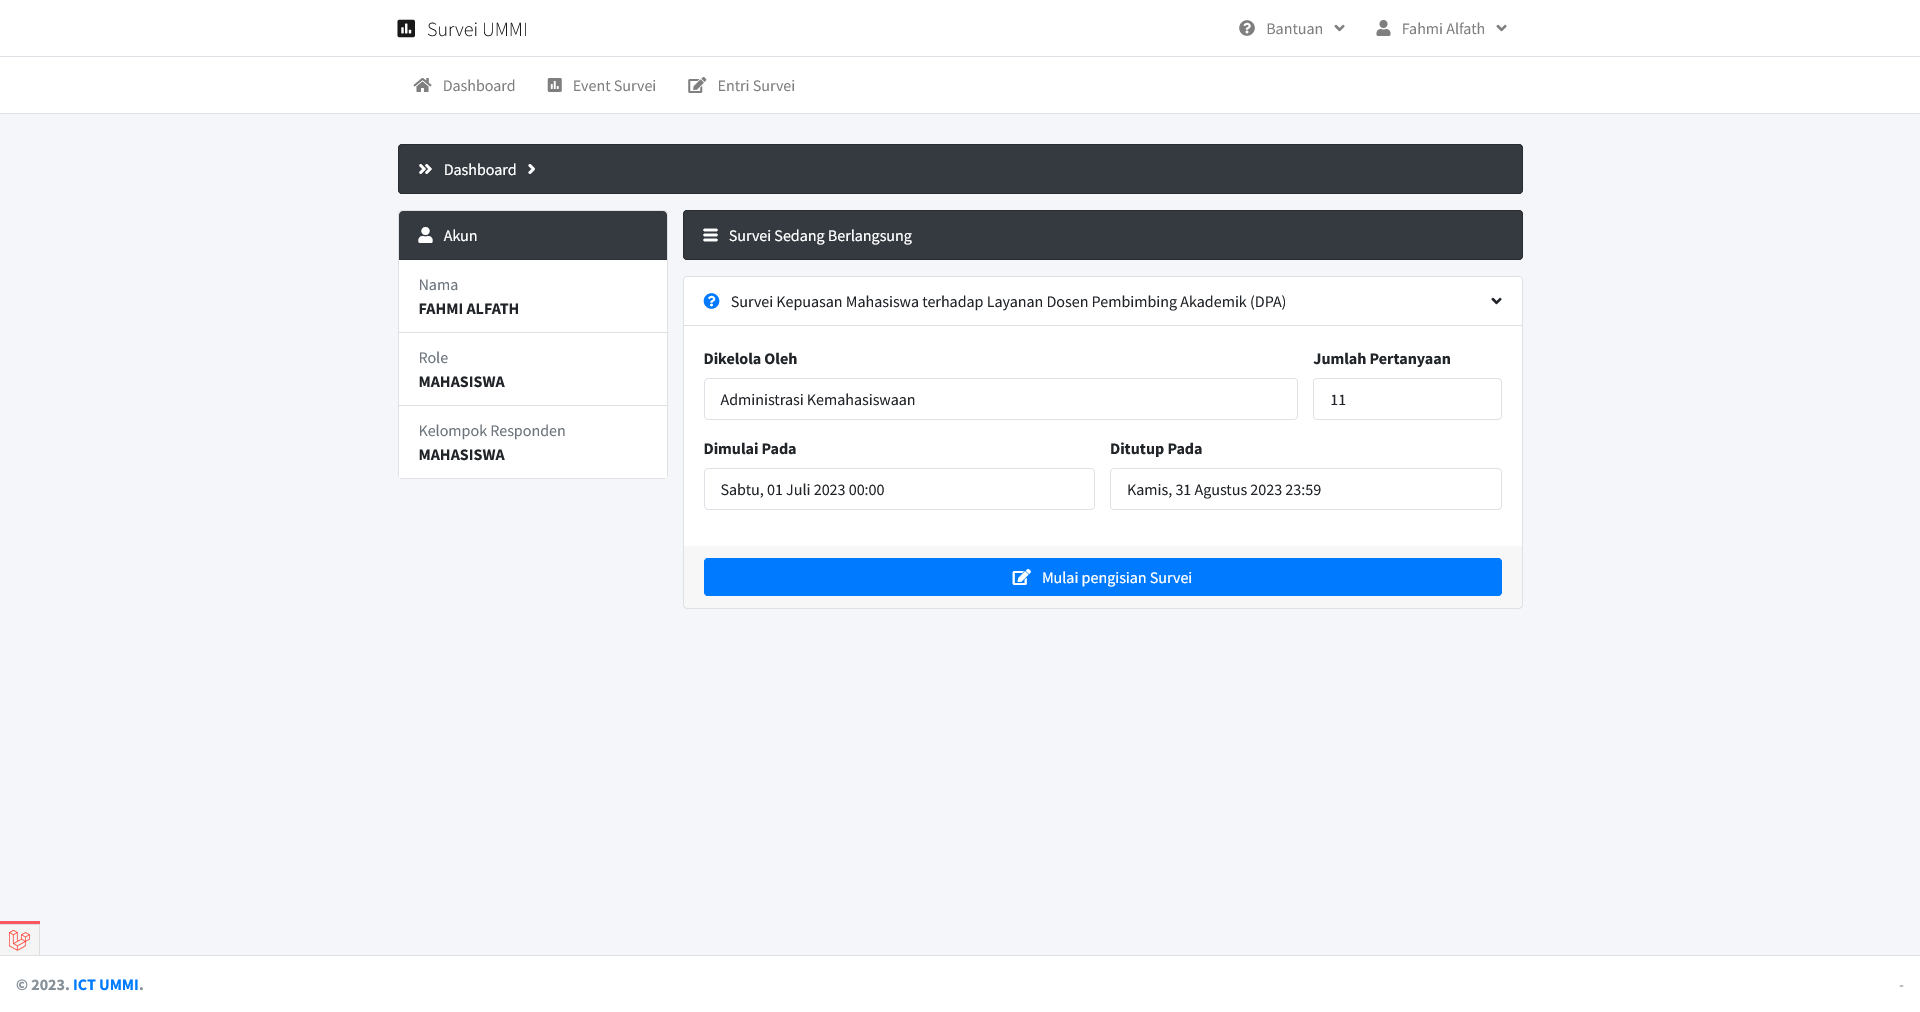Click the Dikelola Oleh input field
This screenshot has height=1012, width=1920.
[x=1000, y=400]
